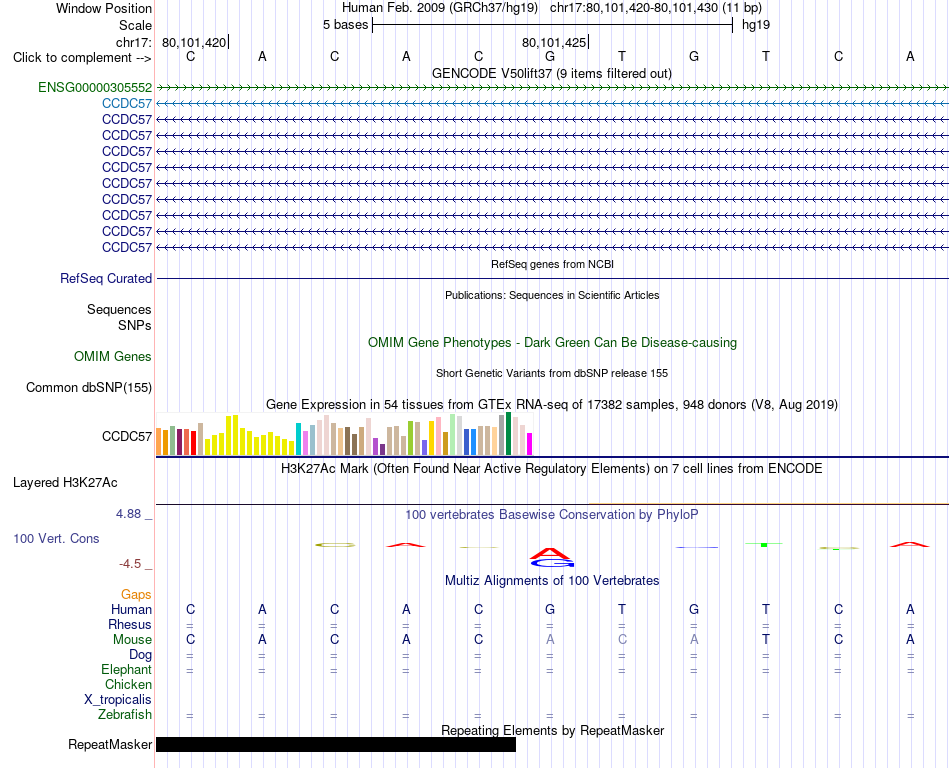Click the Sequences track label
This screenshot has width=950, height=768.
coord(119,310)
